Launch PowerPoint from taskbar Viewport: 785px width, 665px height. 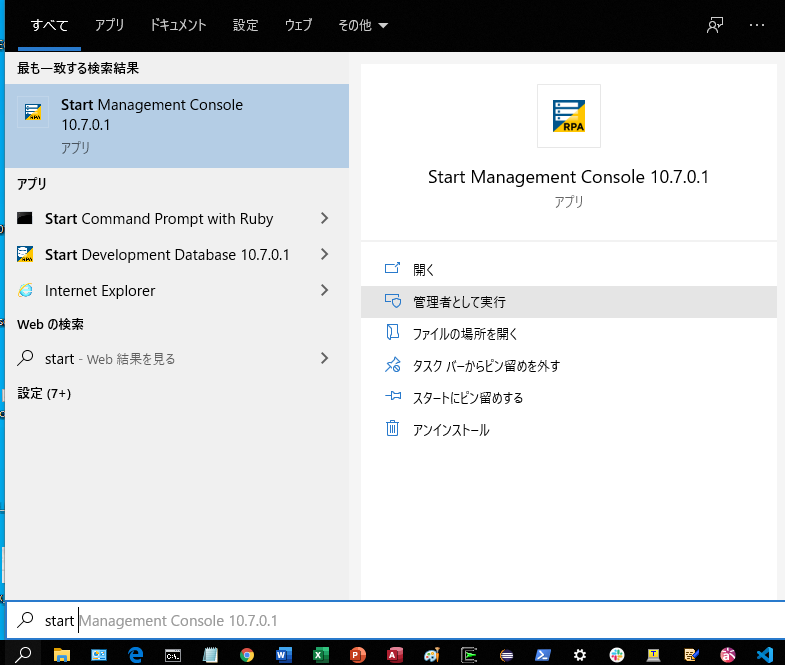click(357, 654)
